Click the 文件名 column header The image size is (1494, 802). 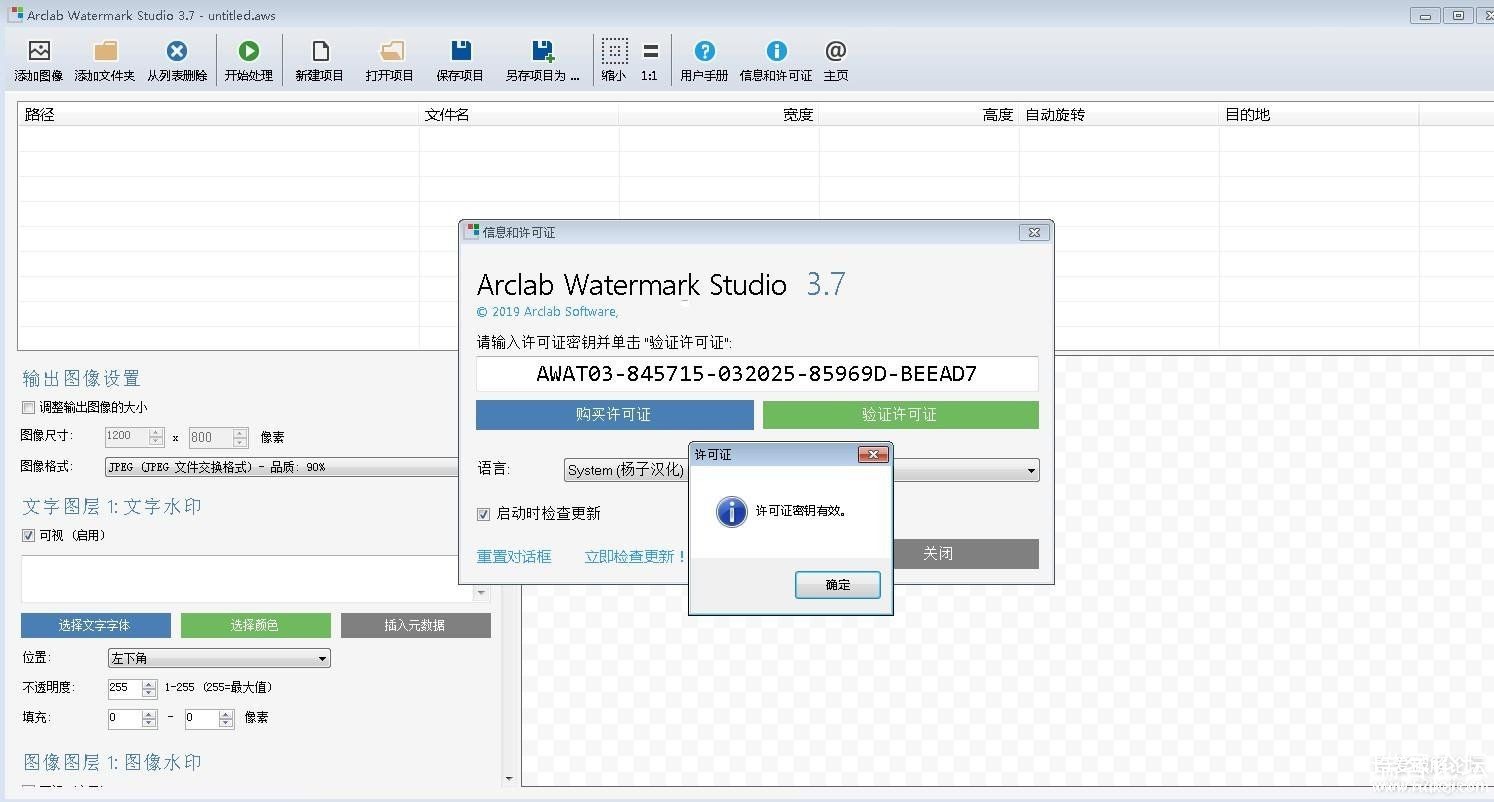click(x=519, y=115)
